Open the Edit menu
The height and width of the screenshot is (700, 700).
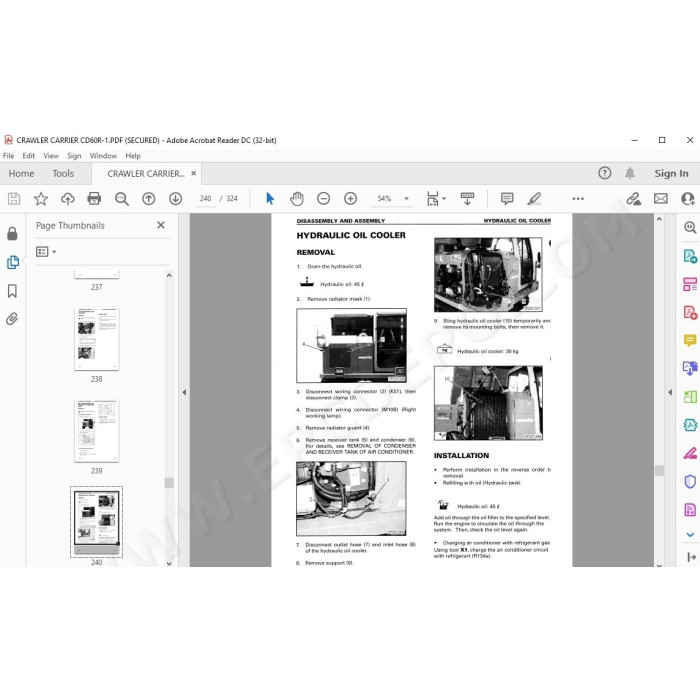tap(29, 156)
